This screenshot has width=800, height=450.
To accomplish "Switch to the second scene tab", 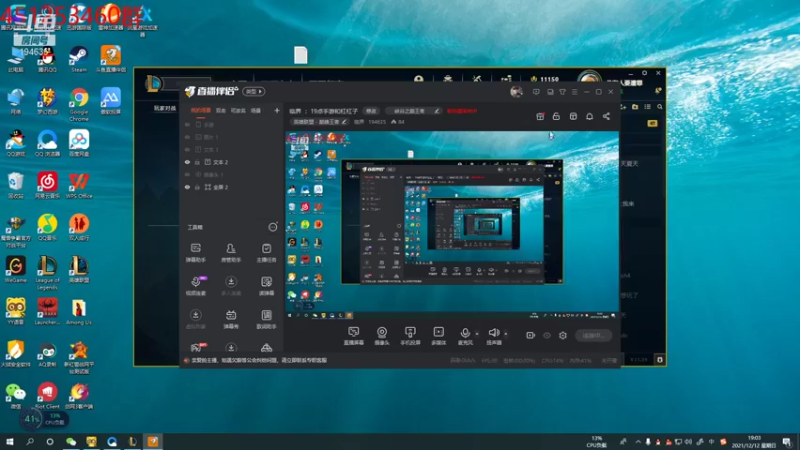I will (x=220, y=110).
